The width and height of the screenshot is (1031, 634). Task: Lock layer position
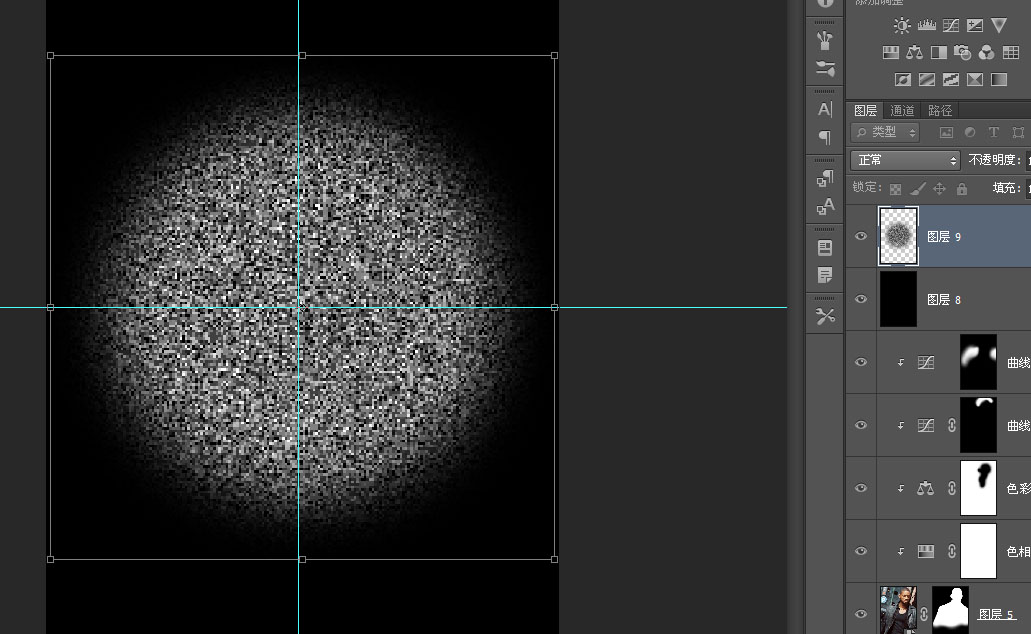(x=940, y=189)
